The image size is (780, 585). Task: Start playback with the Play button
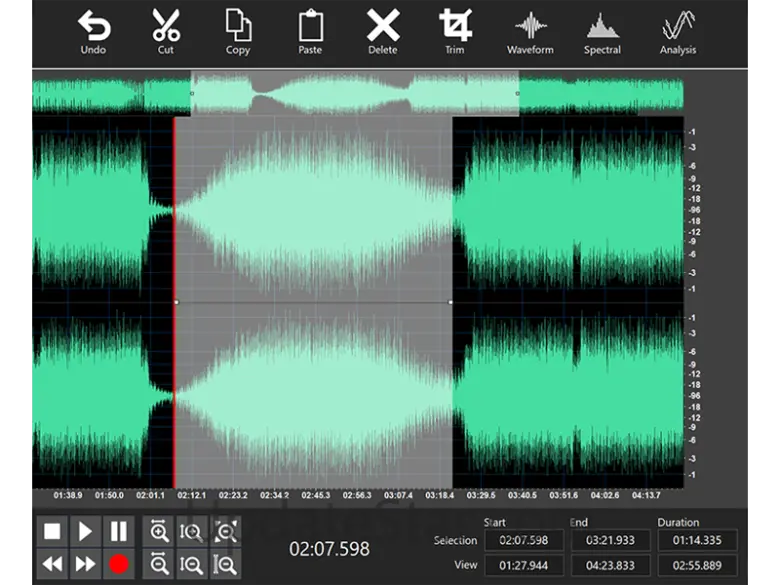[x=85, y=532]
